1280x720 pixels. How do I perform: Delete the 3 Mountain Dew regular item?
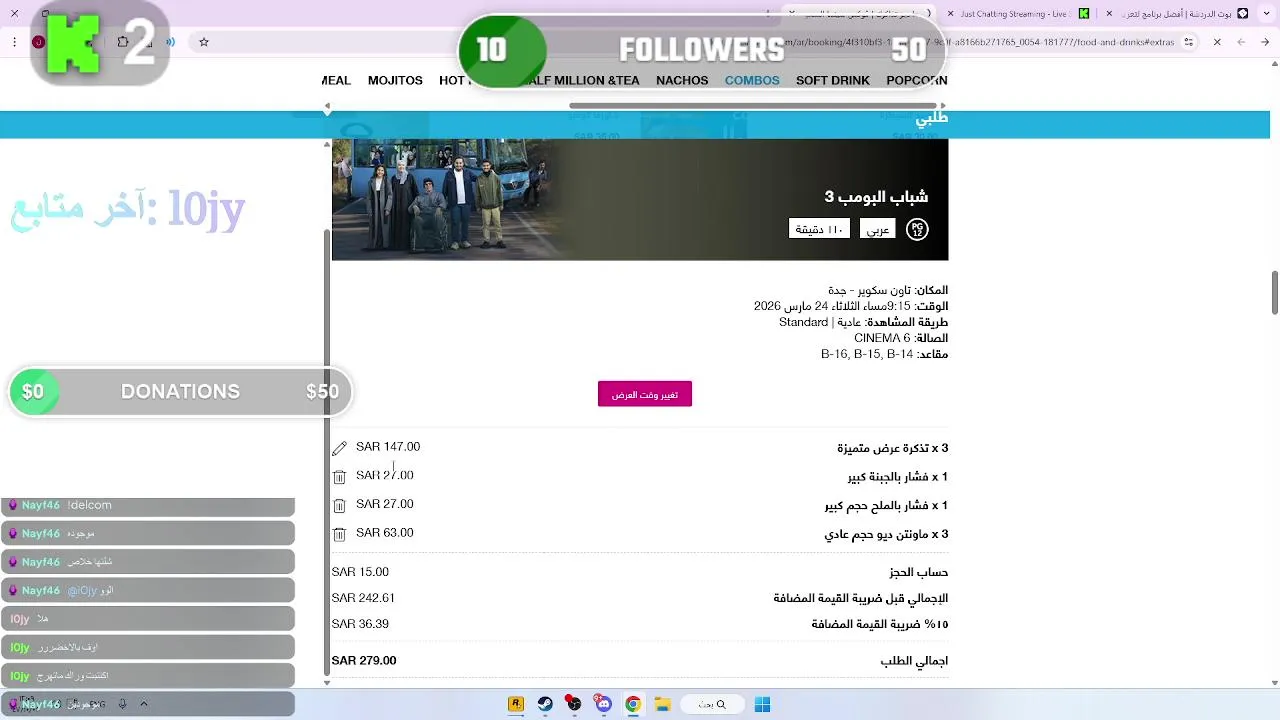click(x=339, y=535)
